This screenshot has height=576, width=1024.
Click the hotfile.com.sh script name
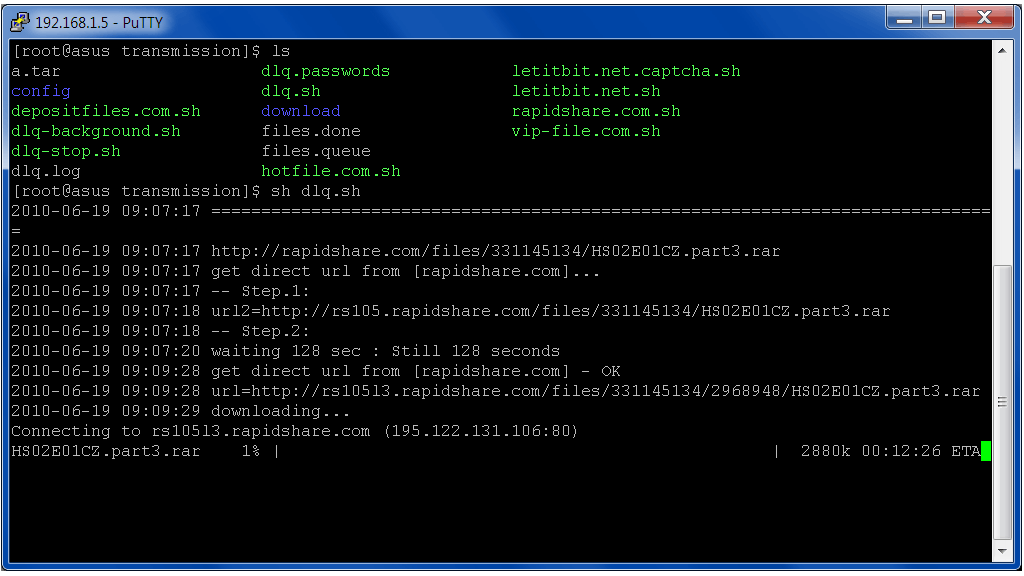click(x=331, y=171)
